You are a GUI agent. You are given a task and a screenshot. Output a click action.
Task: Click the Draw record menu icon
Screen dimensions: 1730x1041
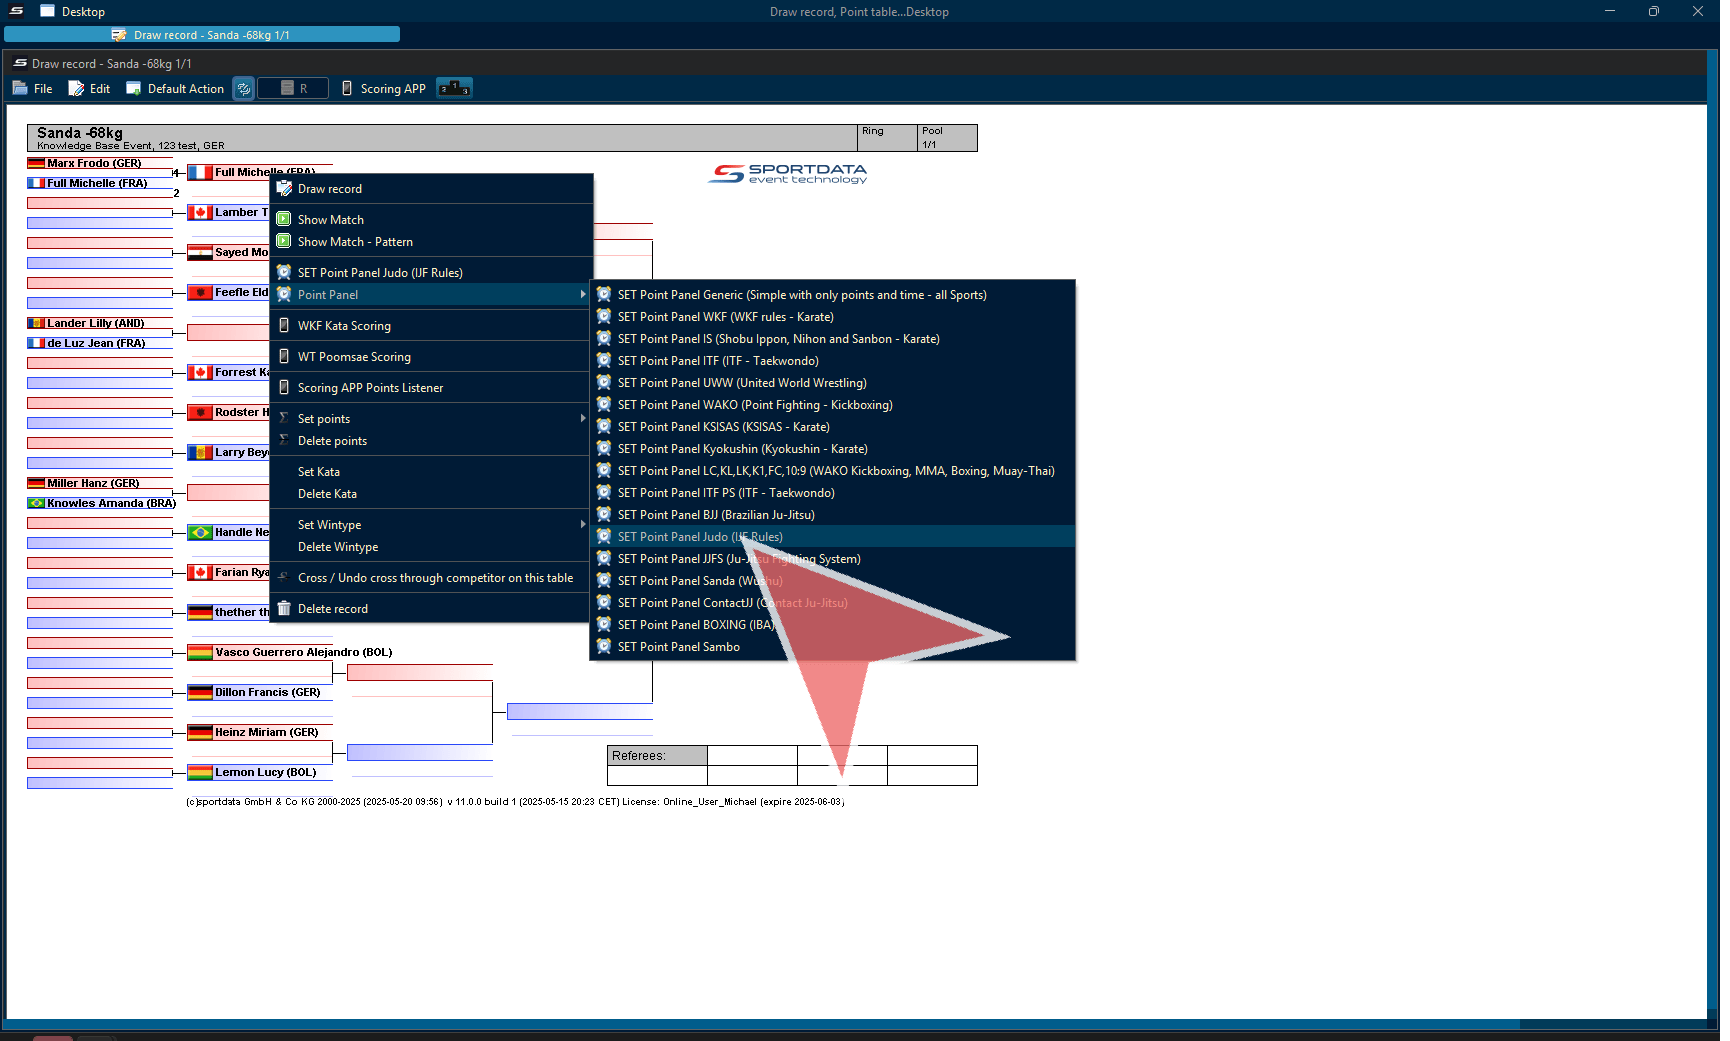(284, 188)
